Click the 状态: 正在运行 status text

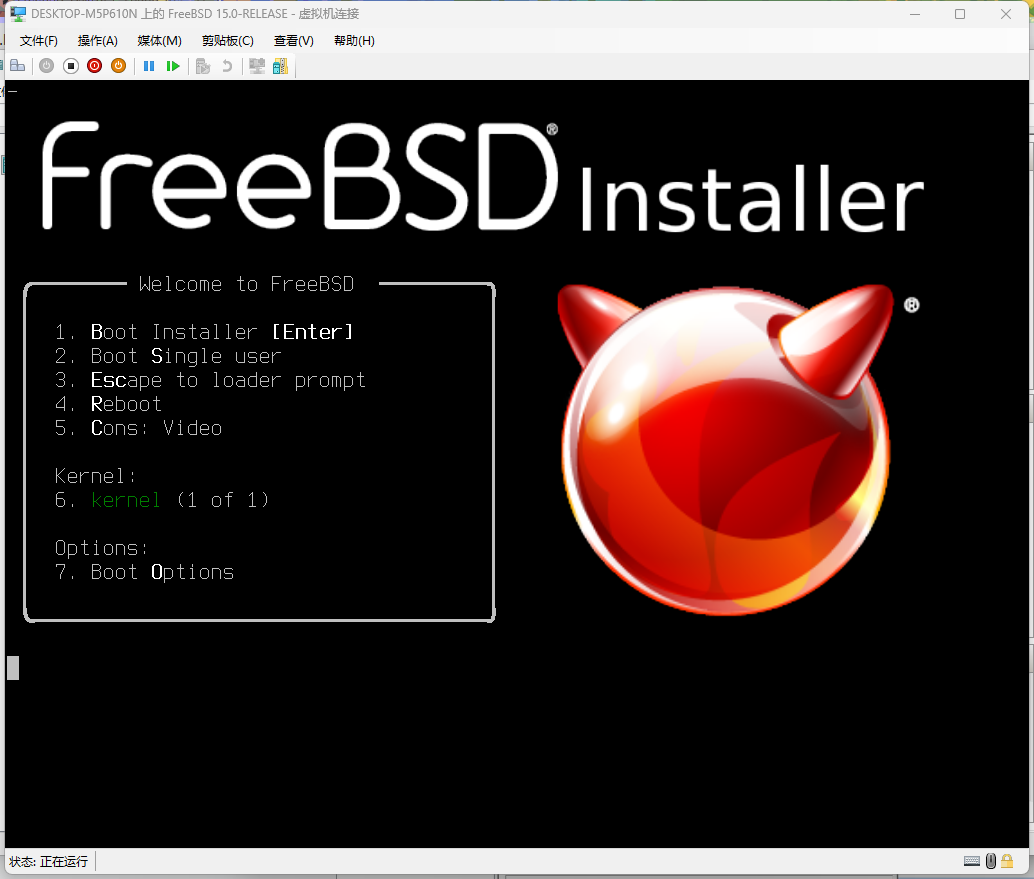point(49,861)
